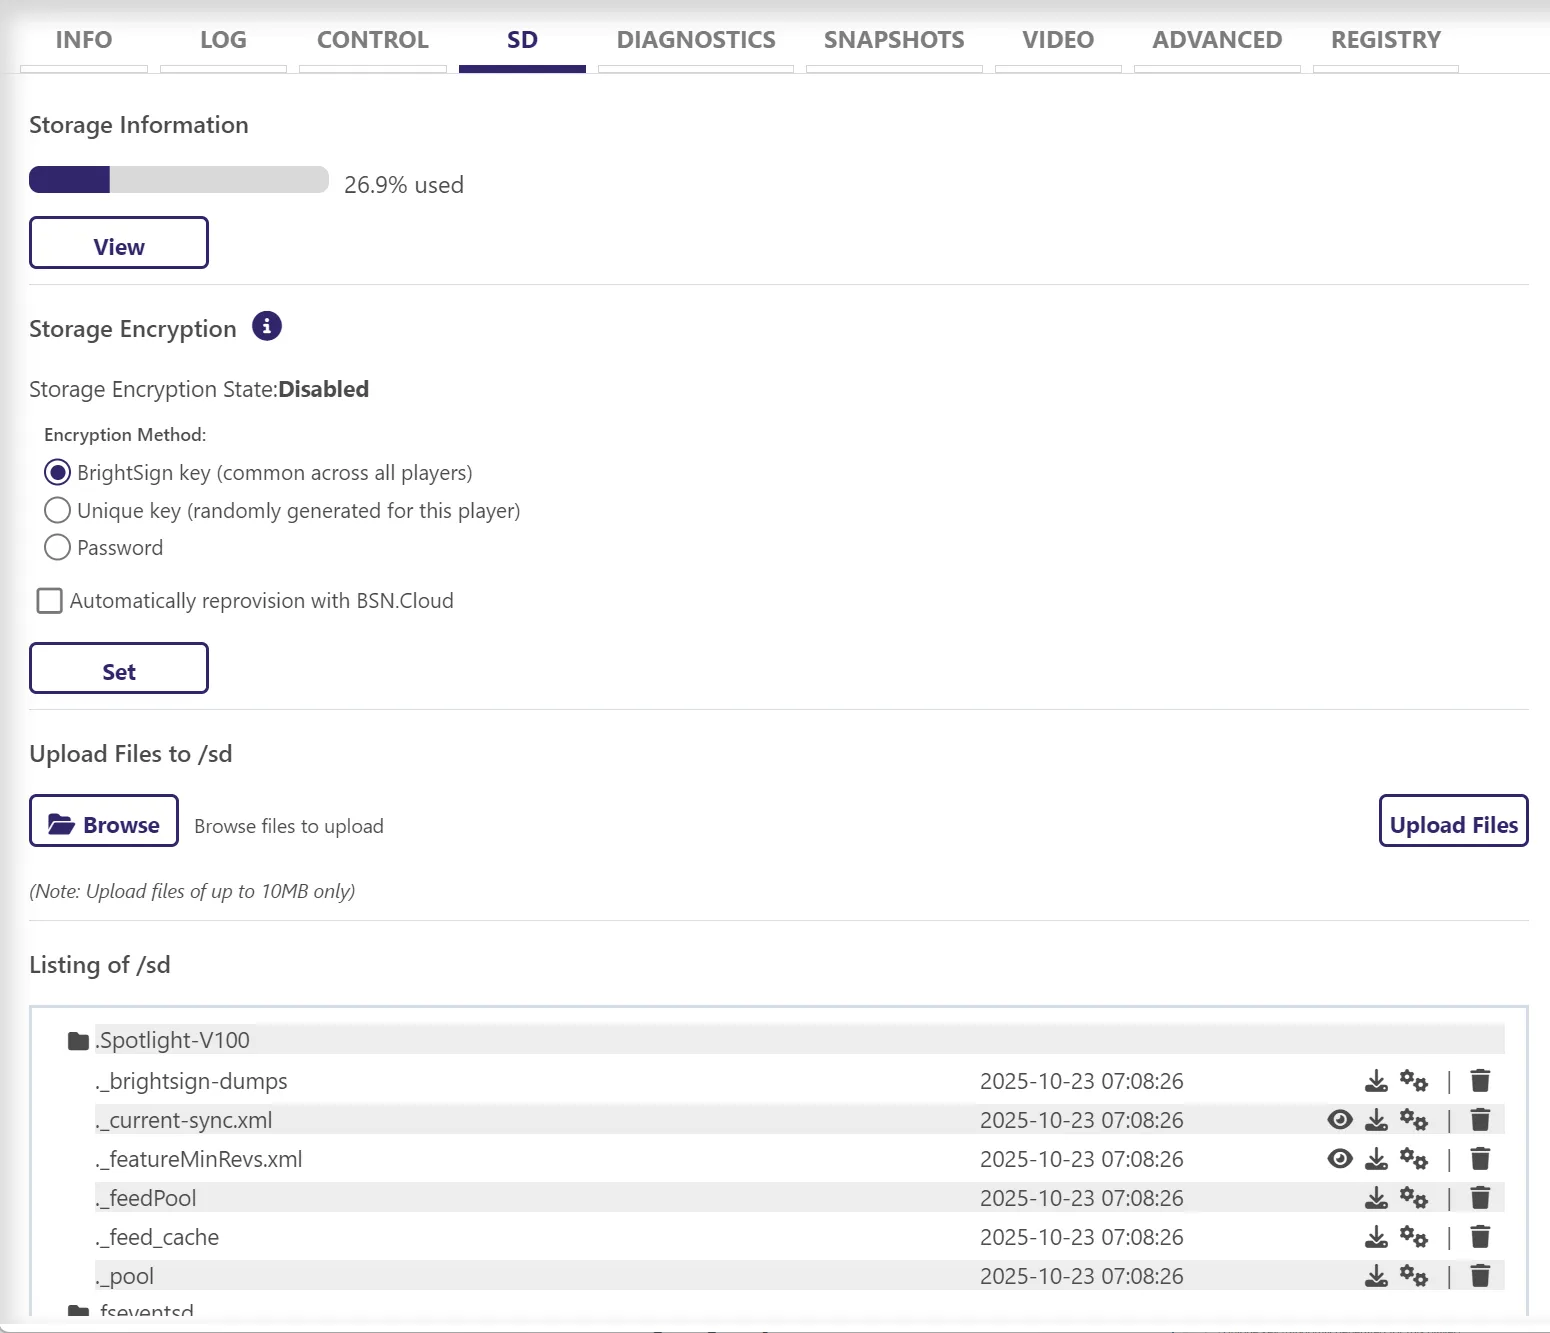
Task: Collapse the .Spotlight-V100 folder
Action: (78, 1041)
